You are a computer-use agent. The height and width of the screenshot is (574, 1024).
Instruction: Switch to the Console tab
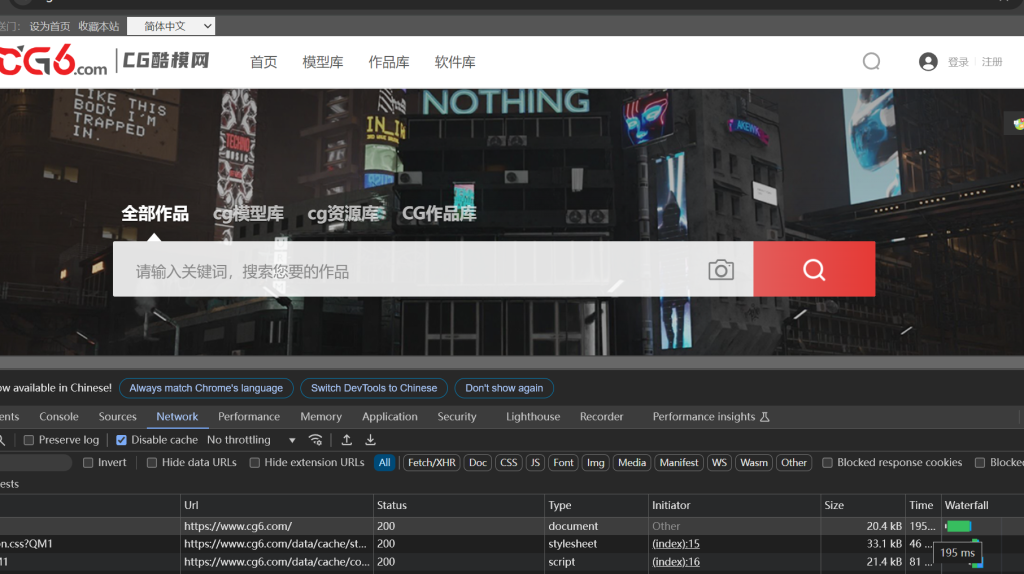[x=59, y=417]
